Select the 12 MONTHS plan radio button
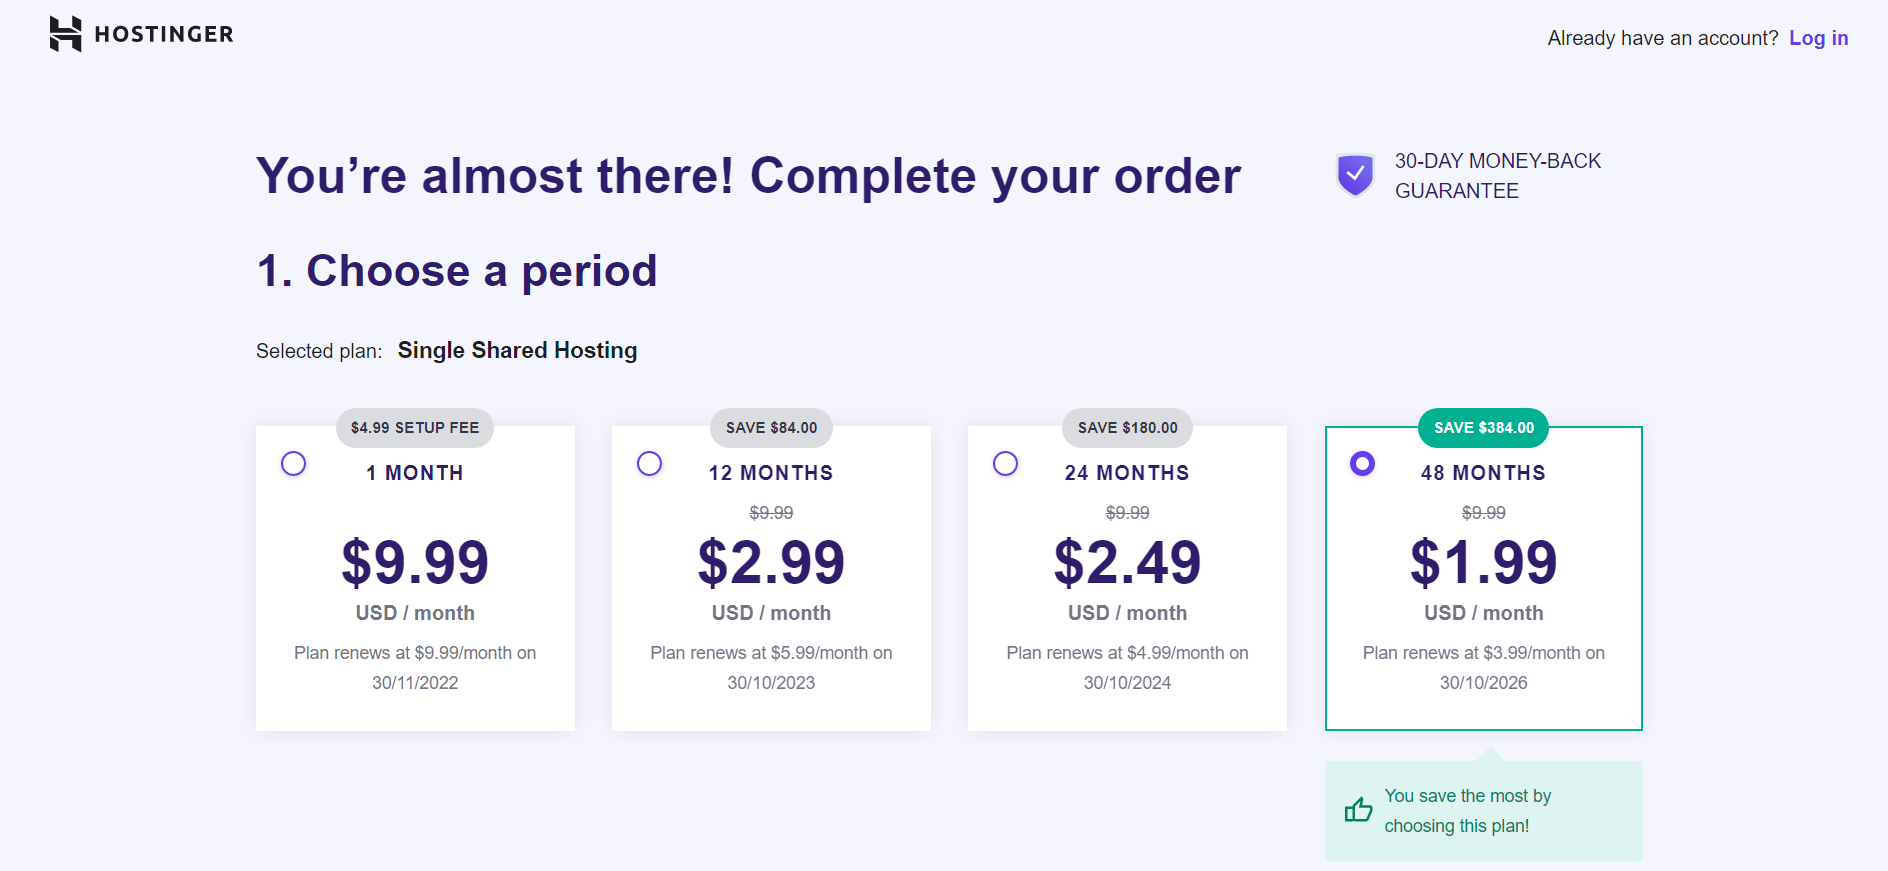 649,463
